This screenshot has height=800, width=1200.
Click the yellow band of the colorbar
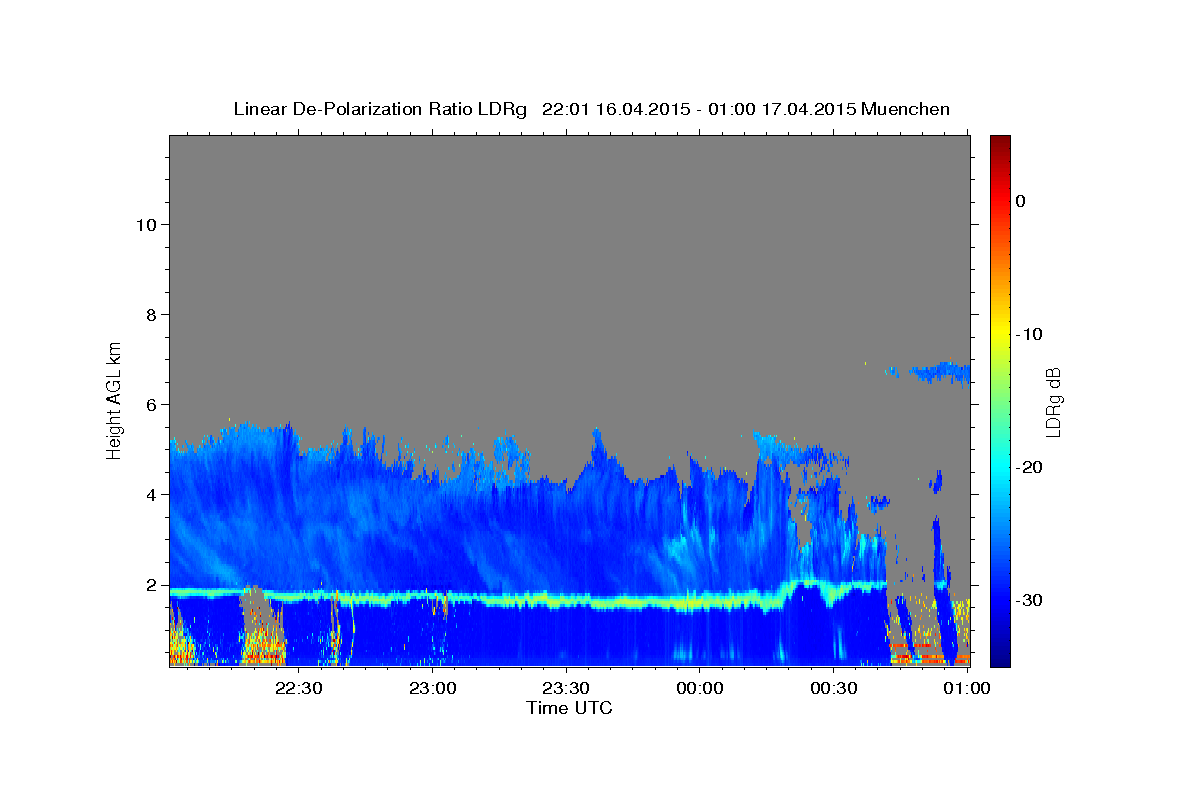(x=1000, y=335)
